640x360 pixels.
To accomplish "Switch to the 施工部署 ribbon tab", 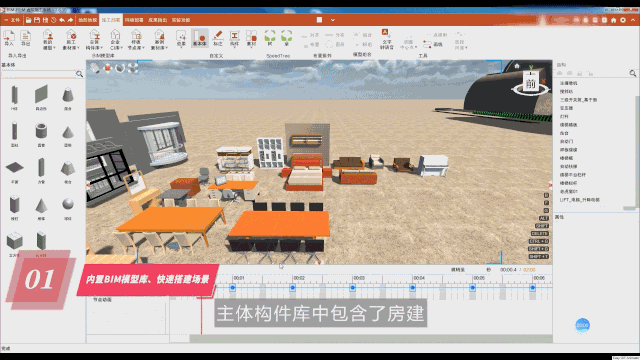I will click(x=111, y=20).
